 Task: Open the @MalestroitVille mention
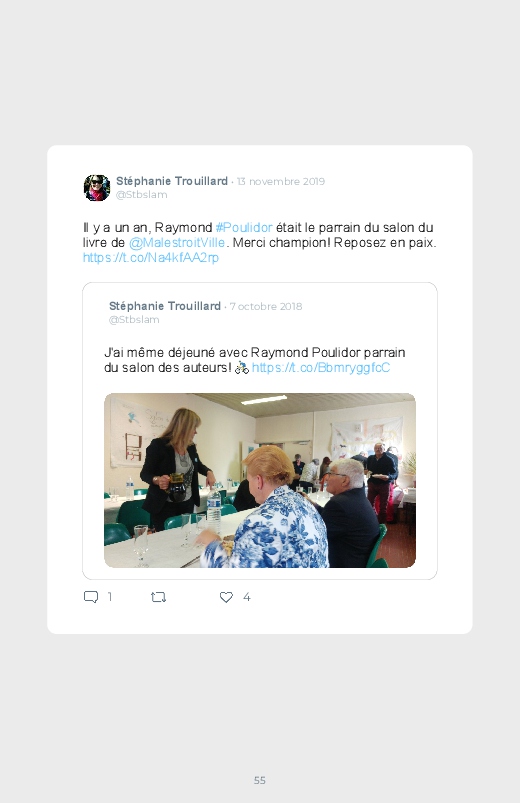tap(177, 242)
